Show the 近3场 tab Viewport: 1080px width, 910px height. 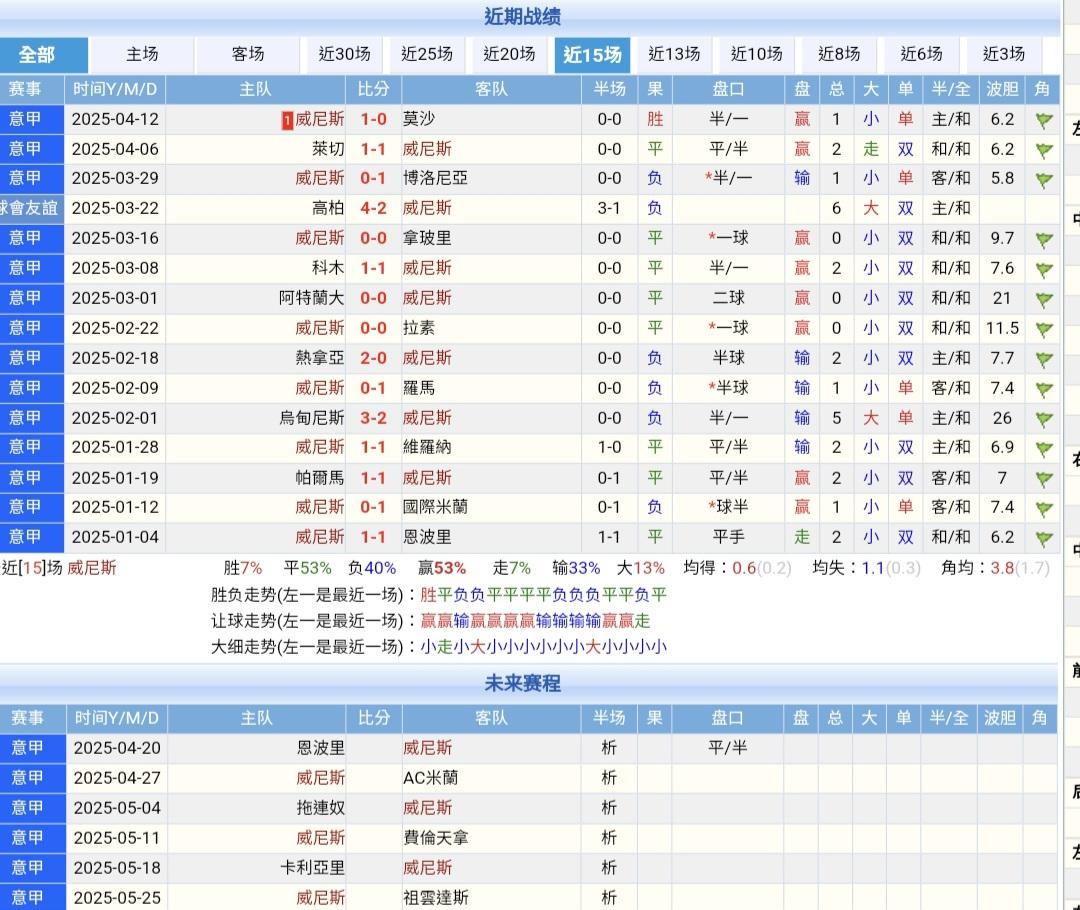point(1004,54)
